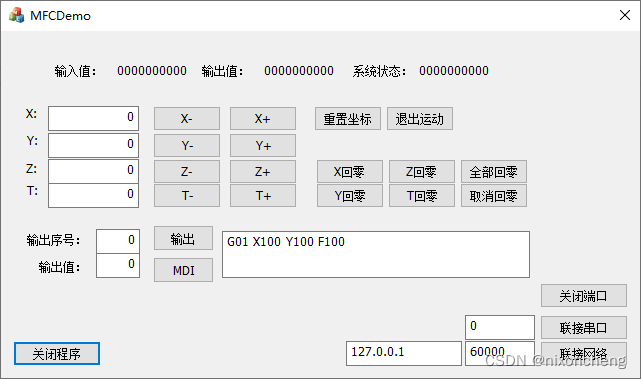Click 取消回零 to cancel homing
The image size is (641, 379).
point(494,195)
